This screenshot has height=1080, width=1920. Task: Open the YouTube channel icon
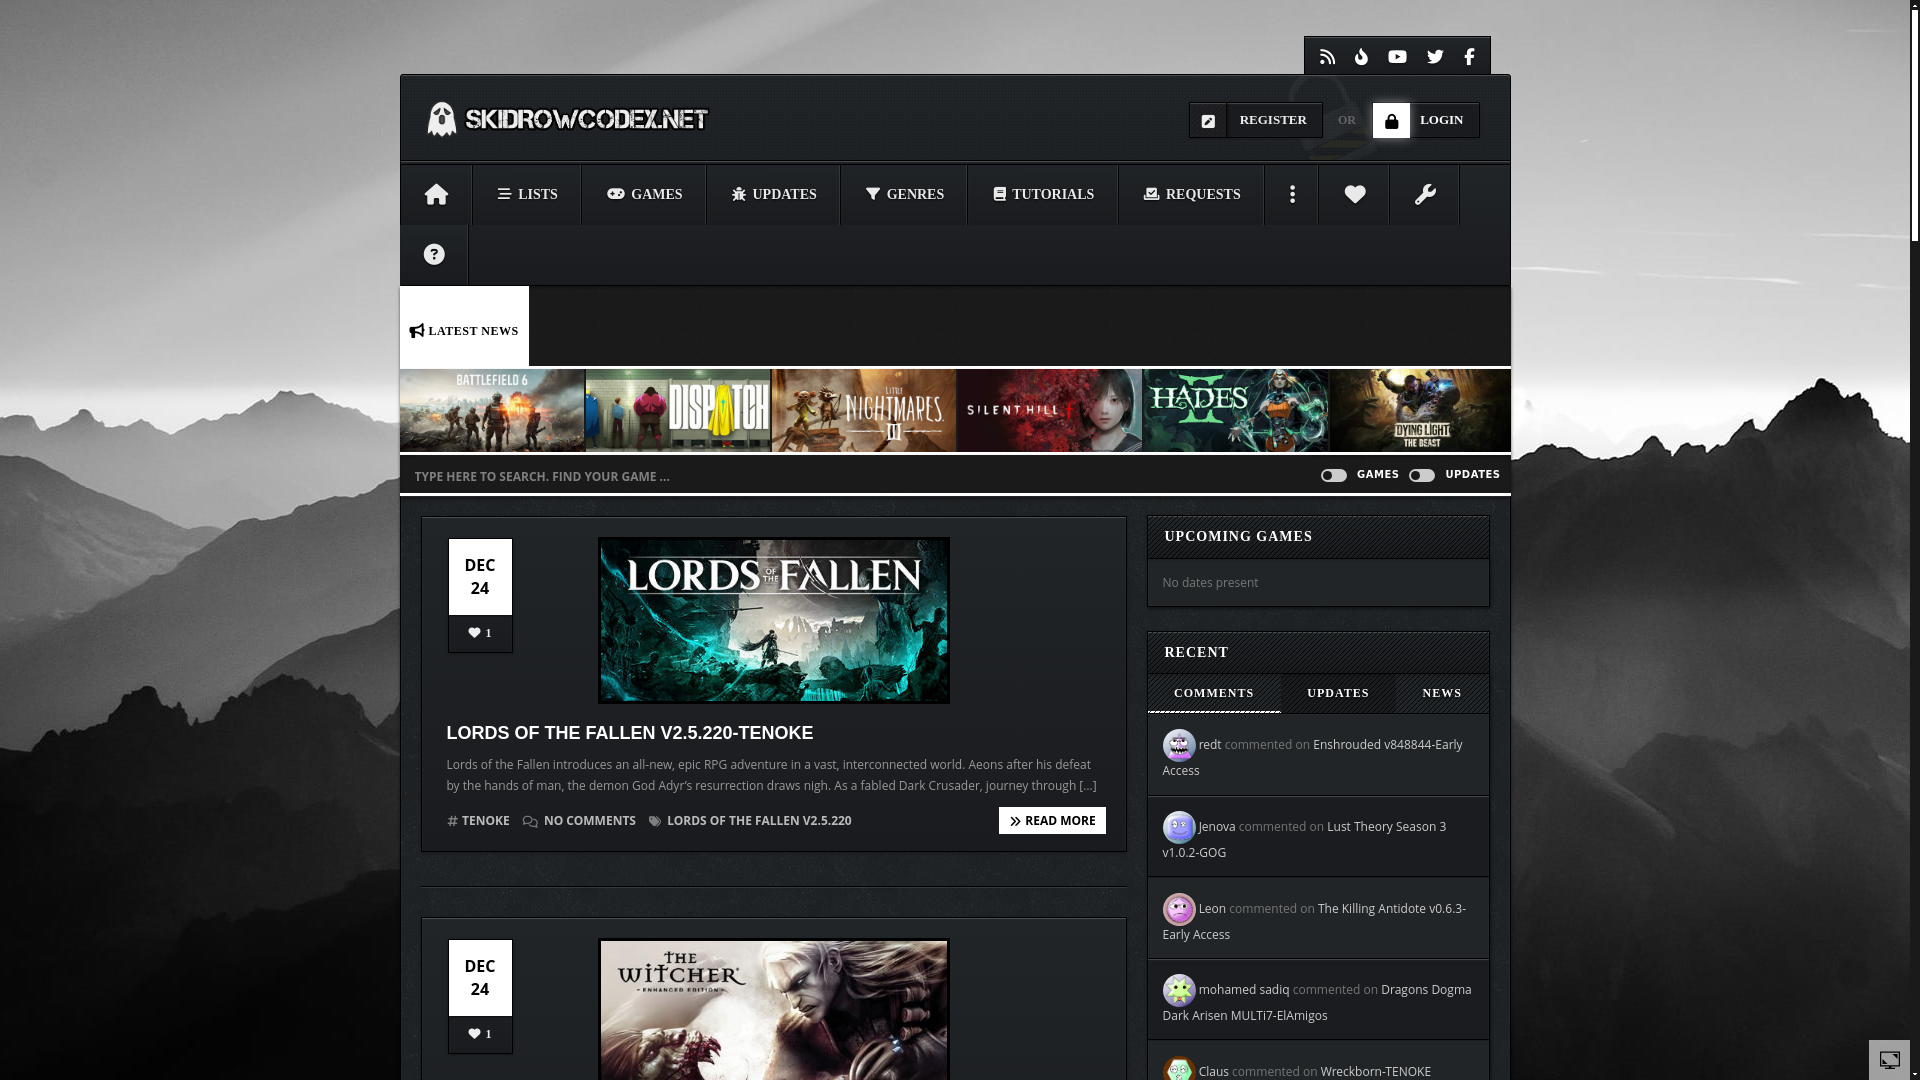1397,57
